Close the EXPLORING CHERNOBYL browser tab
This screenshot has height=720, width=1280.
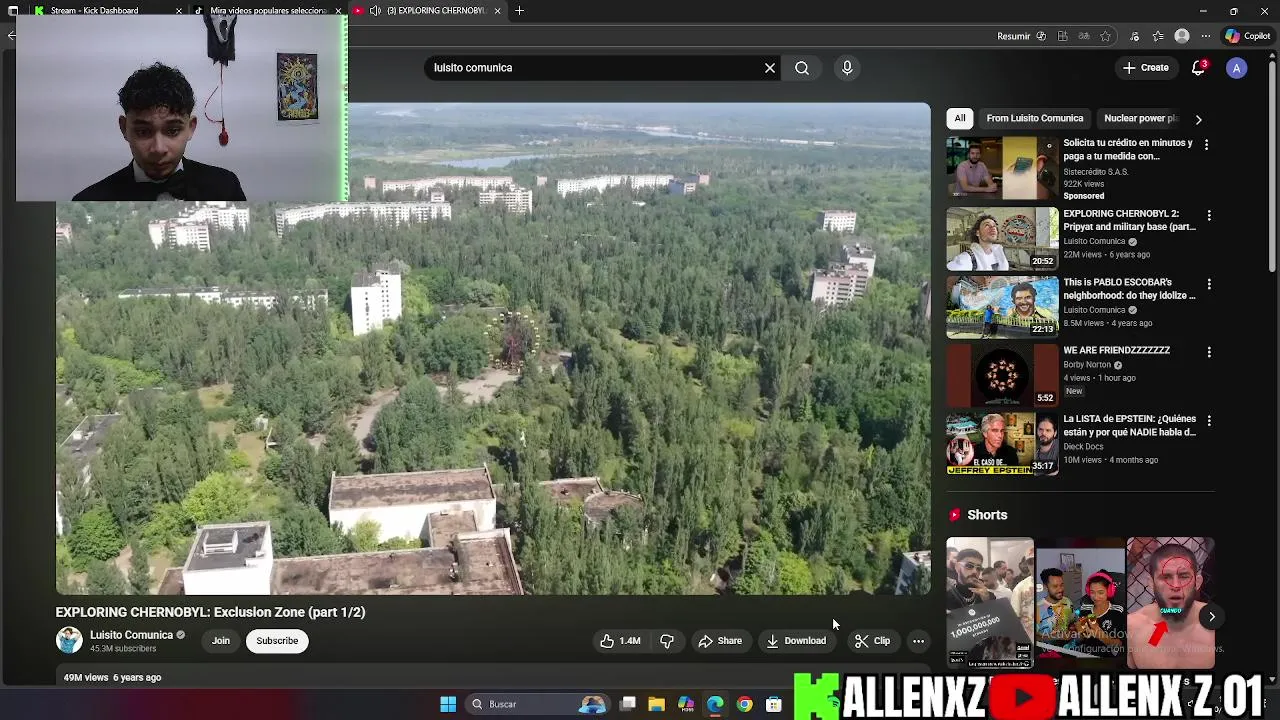pyautogui.click(x=497, y=10)
